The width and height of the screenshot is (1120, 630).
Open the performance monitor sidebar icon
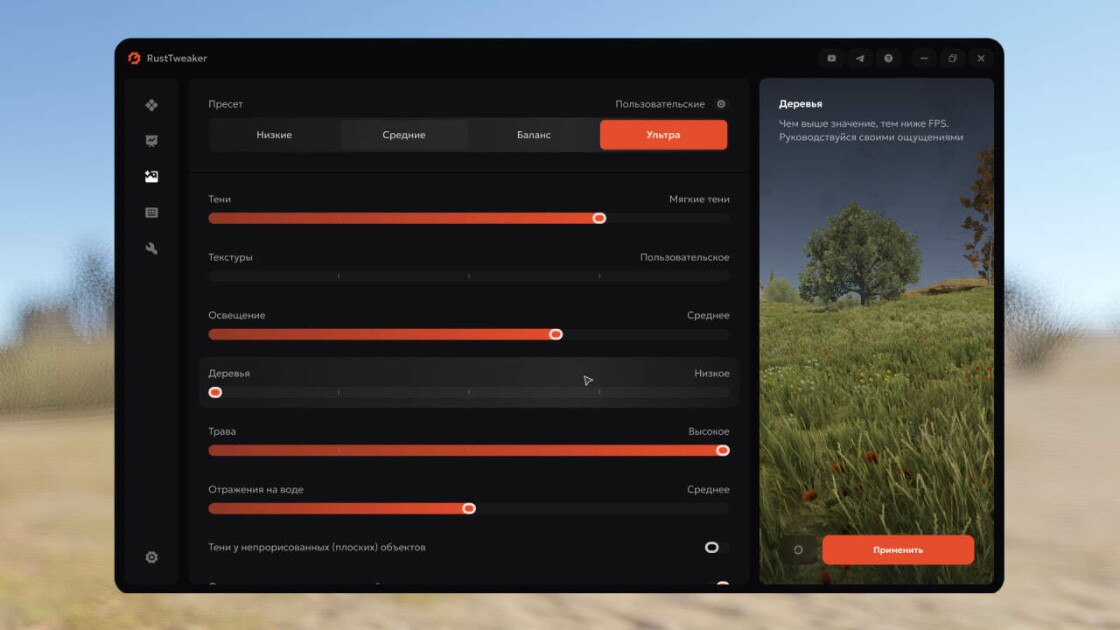point(151,141)
